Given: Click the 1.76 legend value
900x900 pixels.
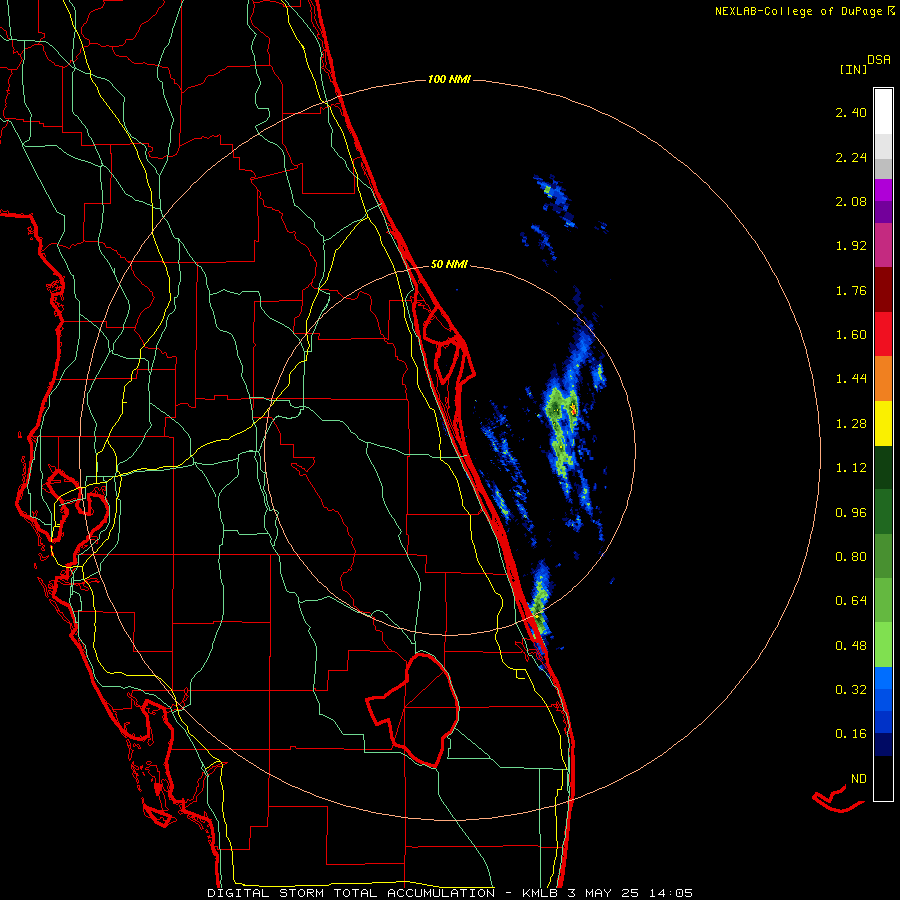Looking at the screenshot, I should coord(851,290).
